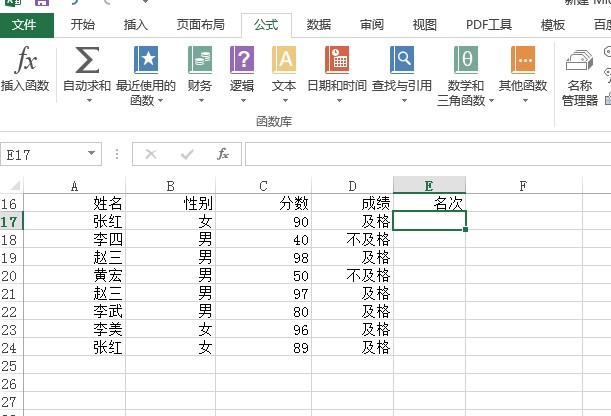Switch to the 开始 Home tab

tap(83, 25)
